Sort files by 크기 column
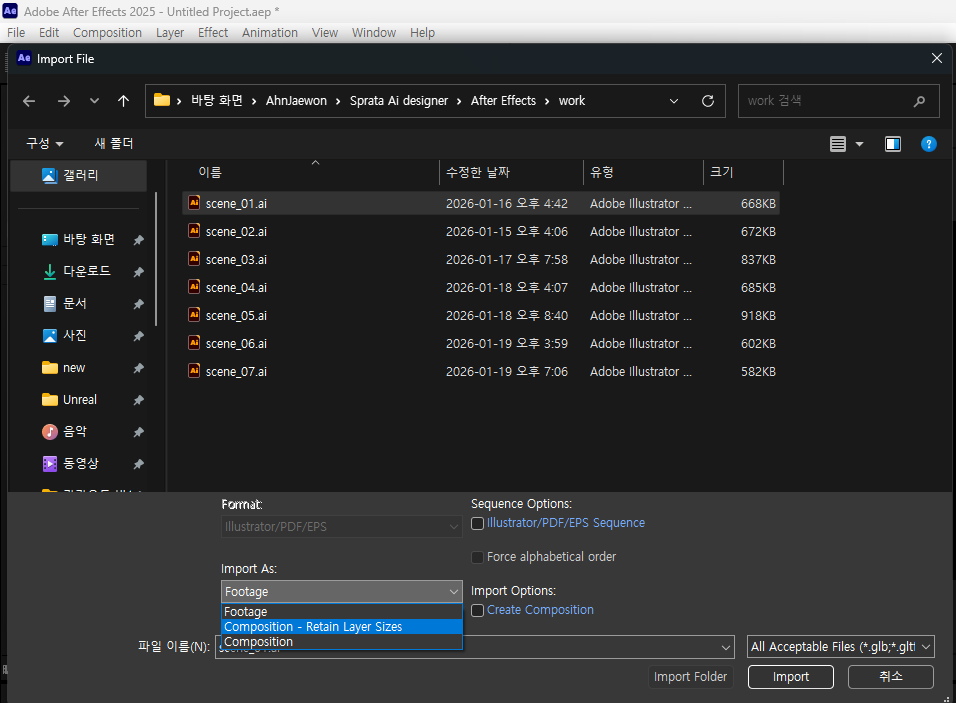The image size is (956, 703). coord(743,173)
